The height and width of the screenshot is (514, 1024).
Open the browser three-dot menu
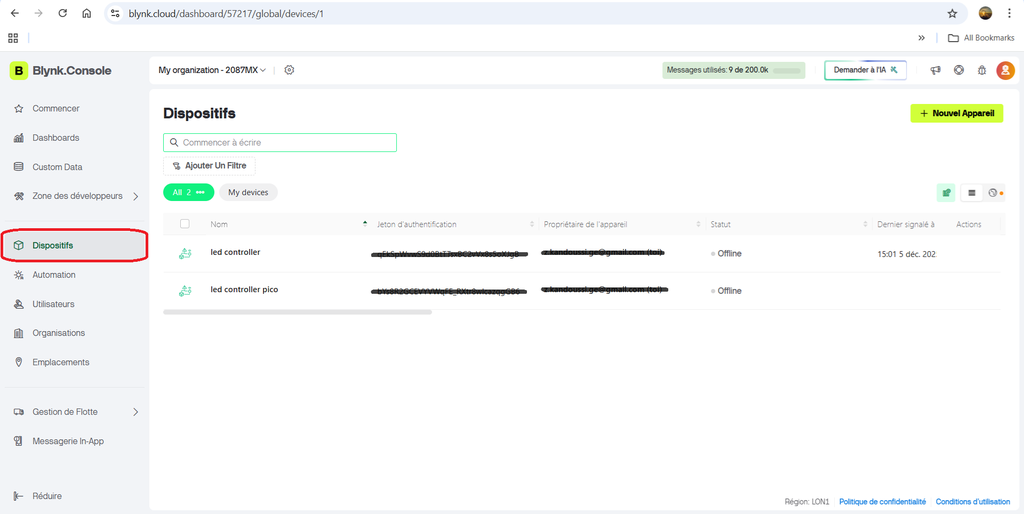[x=1010, y=13]
